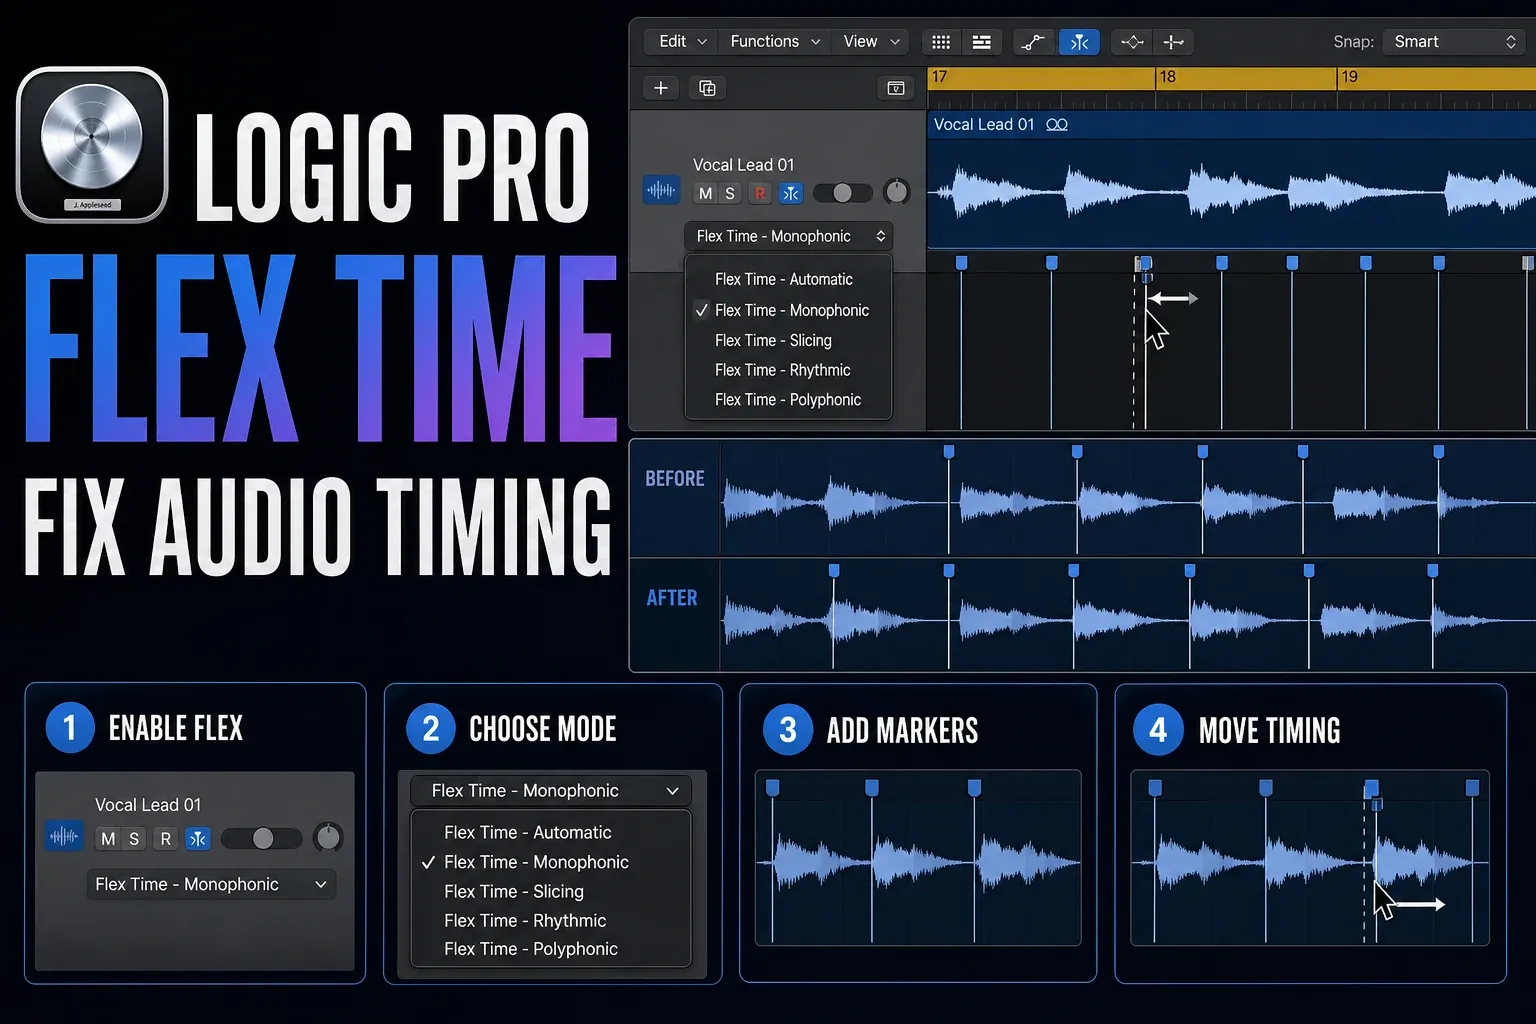Click bar 19 in the ruler
Screen dimensions: 1536x1024
(1349, 77)
